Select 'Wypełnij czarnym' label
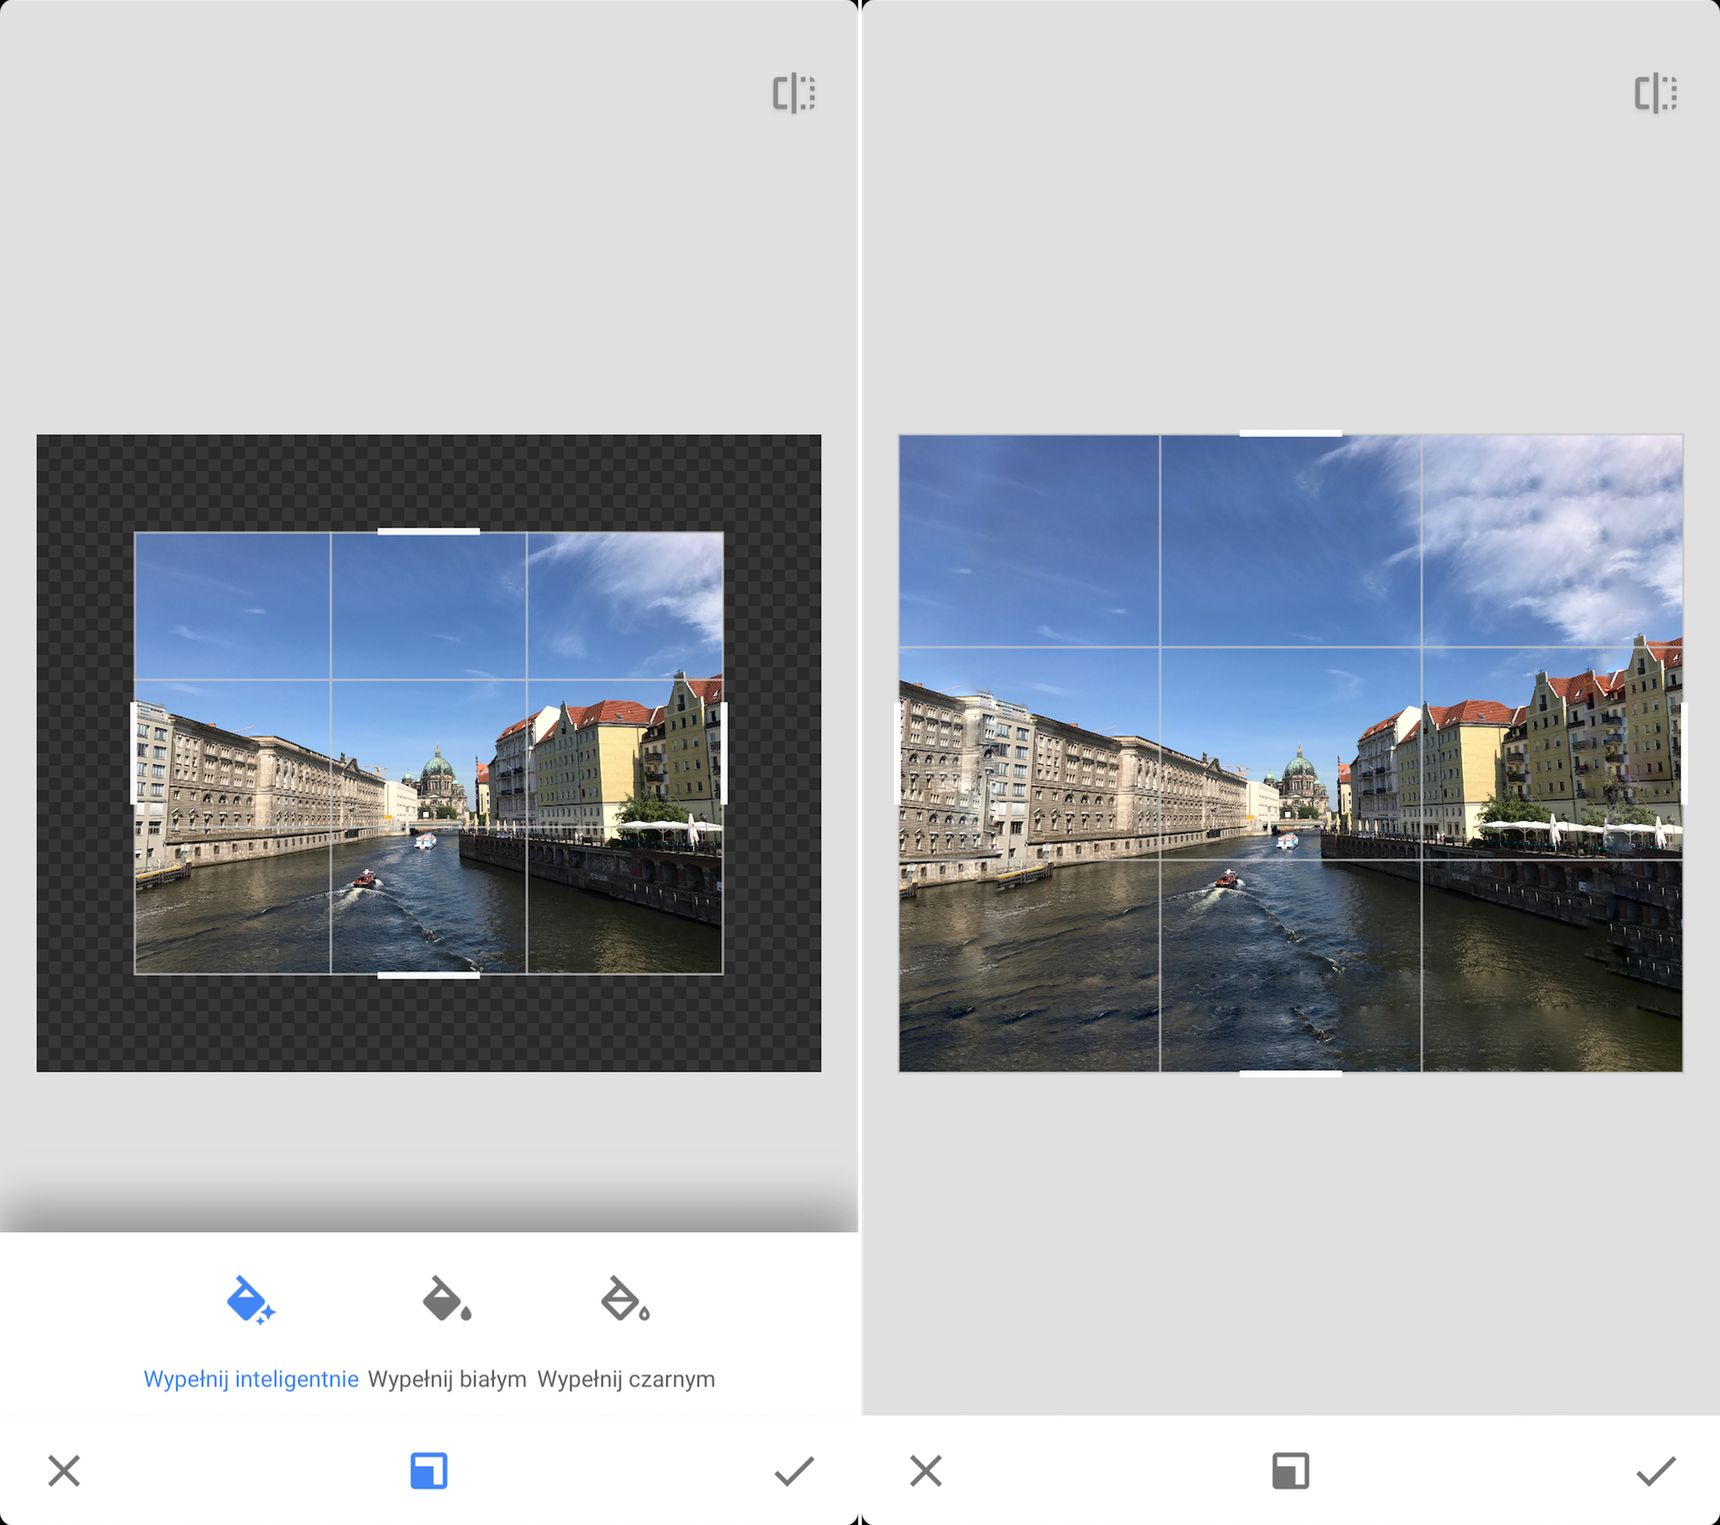The image size is (1720, 1525). 626,1379
